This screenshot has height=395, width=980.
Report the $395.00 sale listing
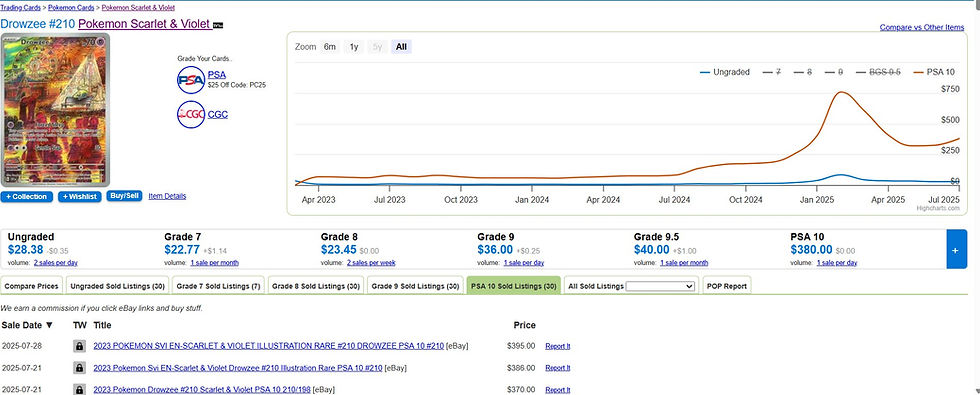558,346
